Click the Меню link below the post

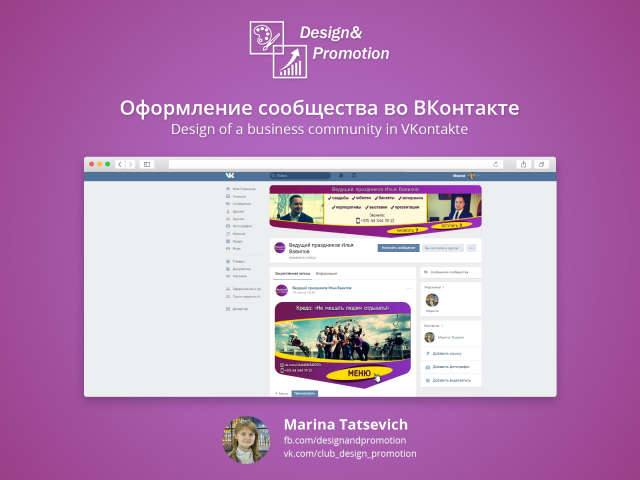point(282,393)
